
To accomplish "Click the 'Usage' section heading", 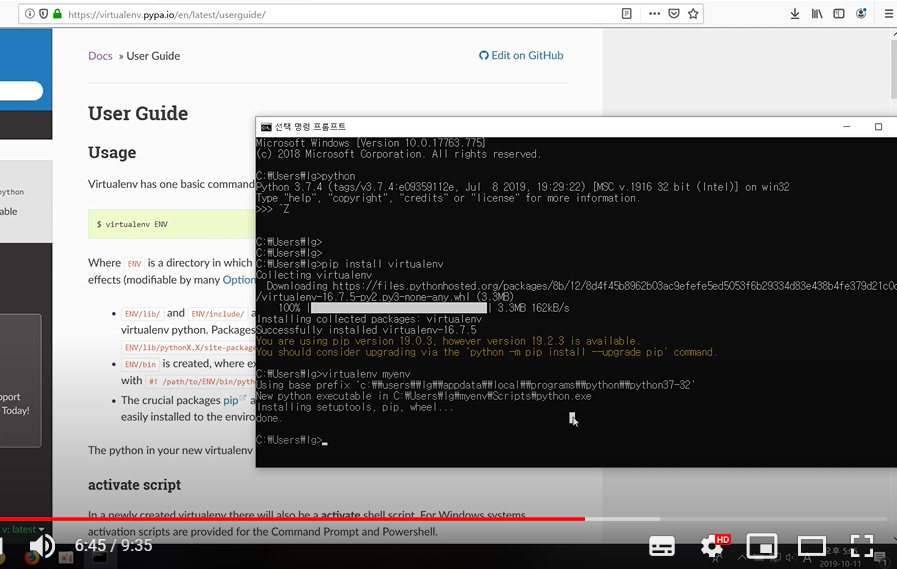I will click(x=112, y=153).
